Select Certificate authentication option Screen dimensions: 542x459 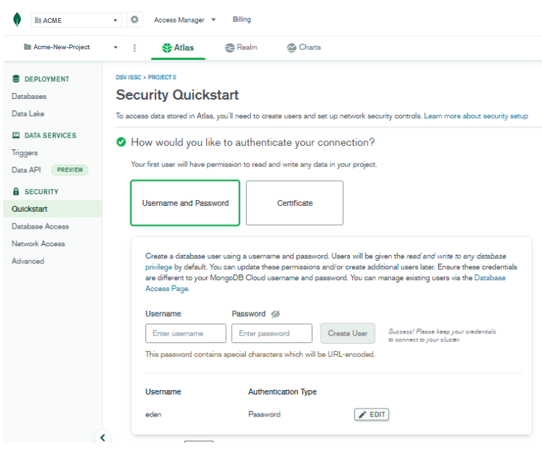(295, 203)
